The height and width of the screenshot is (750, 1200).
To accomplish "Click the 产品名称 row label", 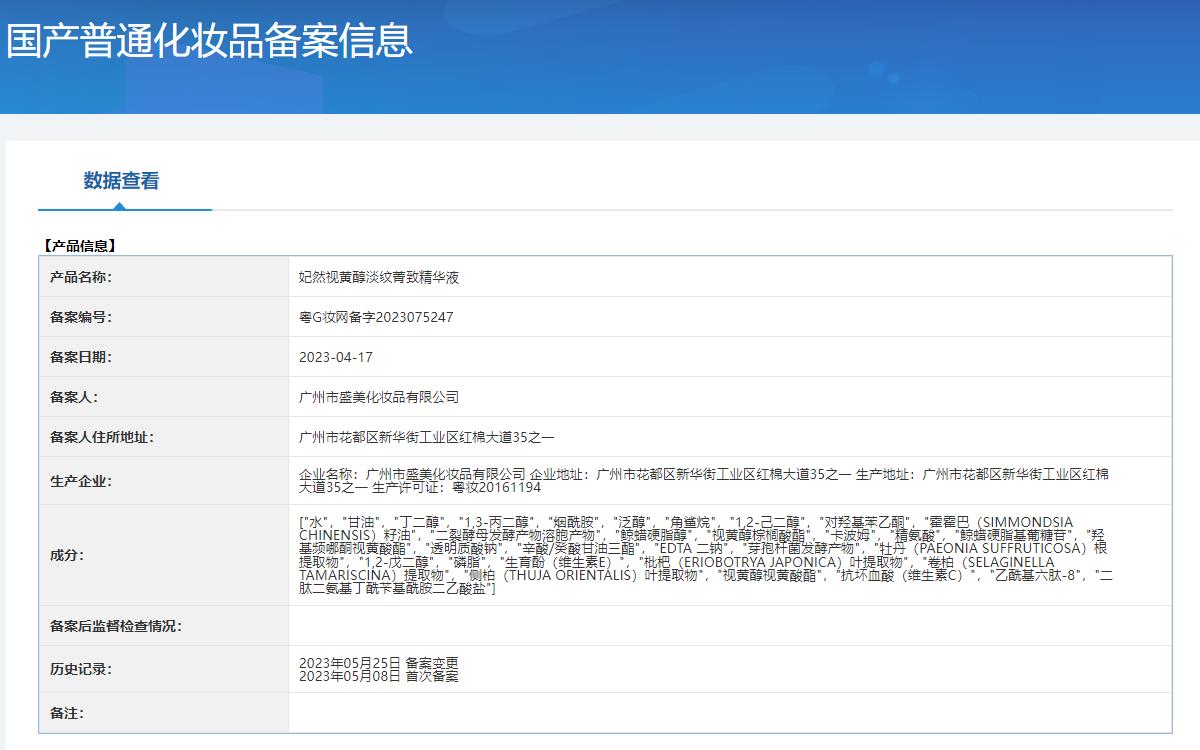I will coord(81,277).
